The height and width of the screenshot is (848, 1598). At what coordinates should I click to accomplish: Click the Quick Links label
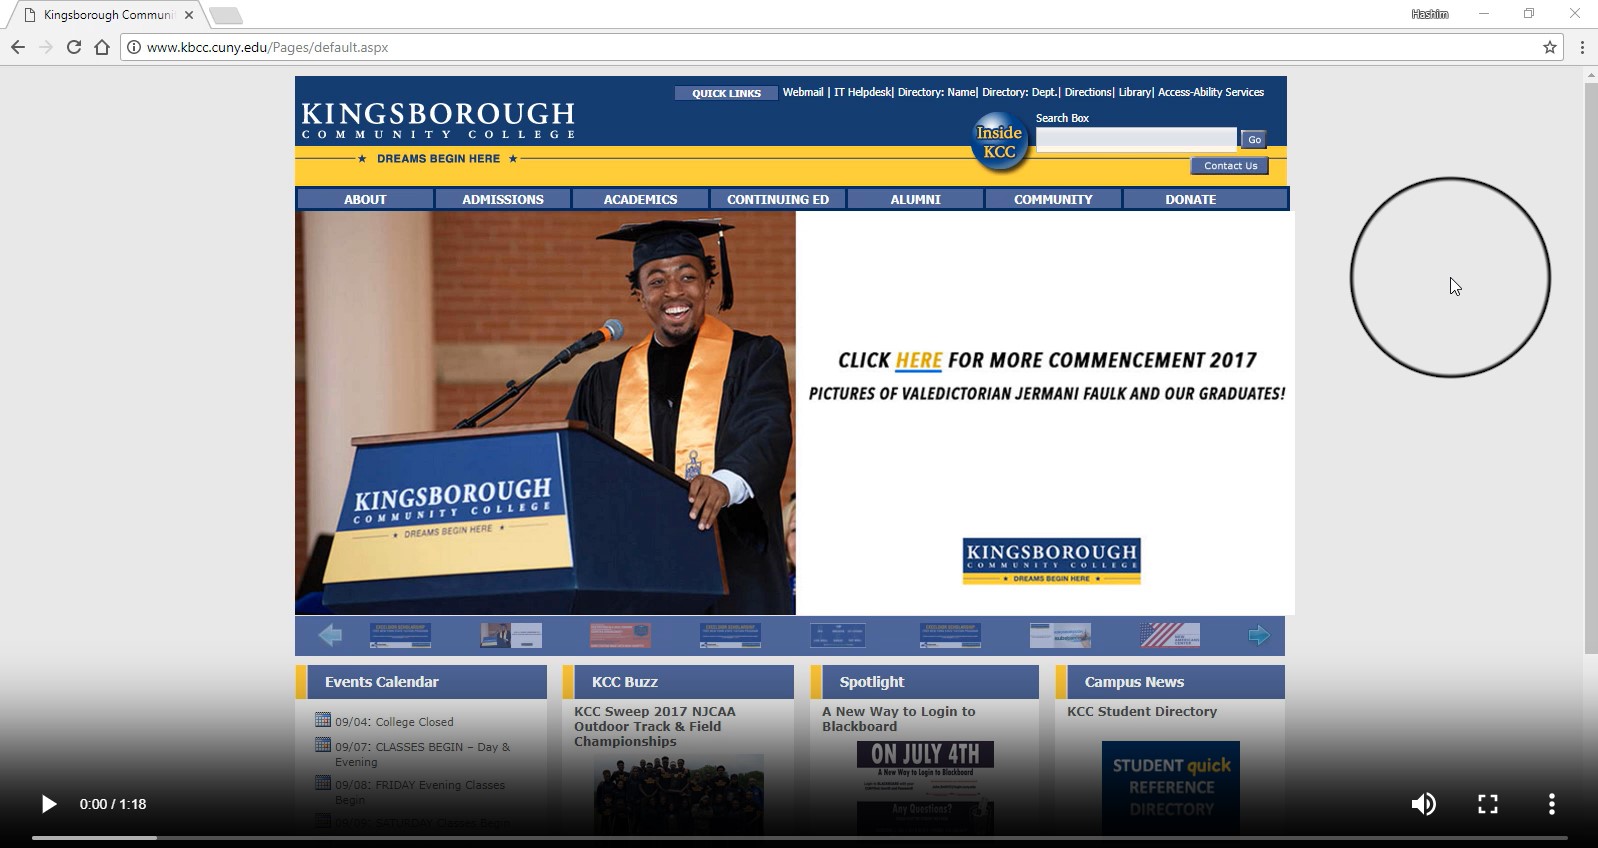point(727,93)
